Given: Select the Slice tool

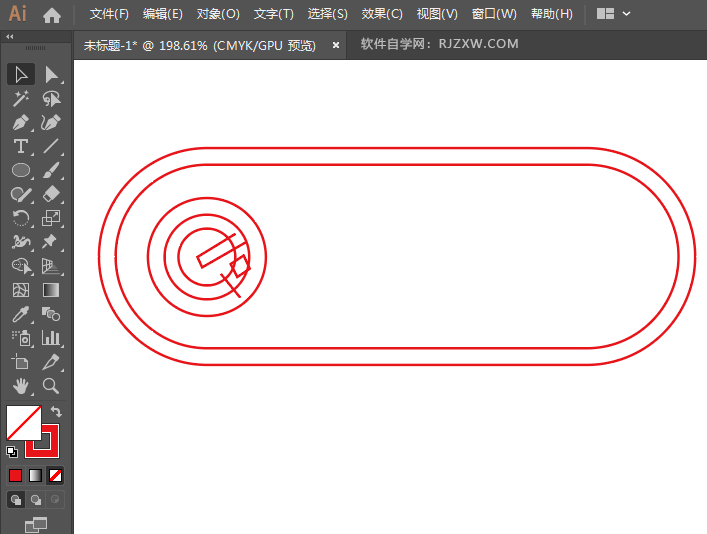Looking at the screenshot, I should [x=51, y=362].
